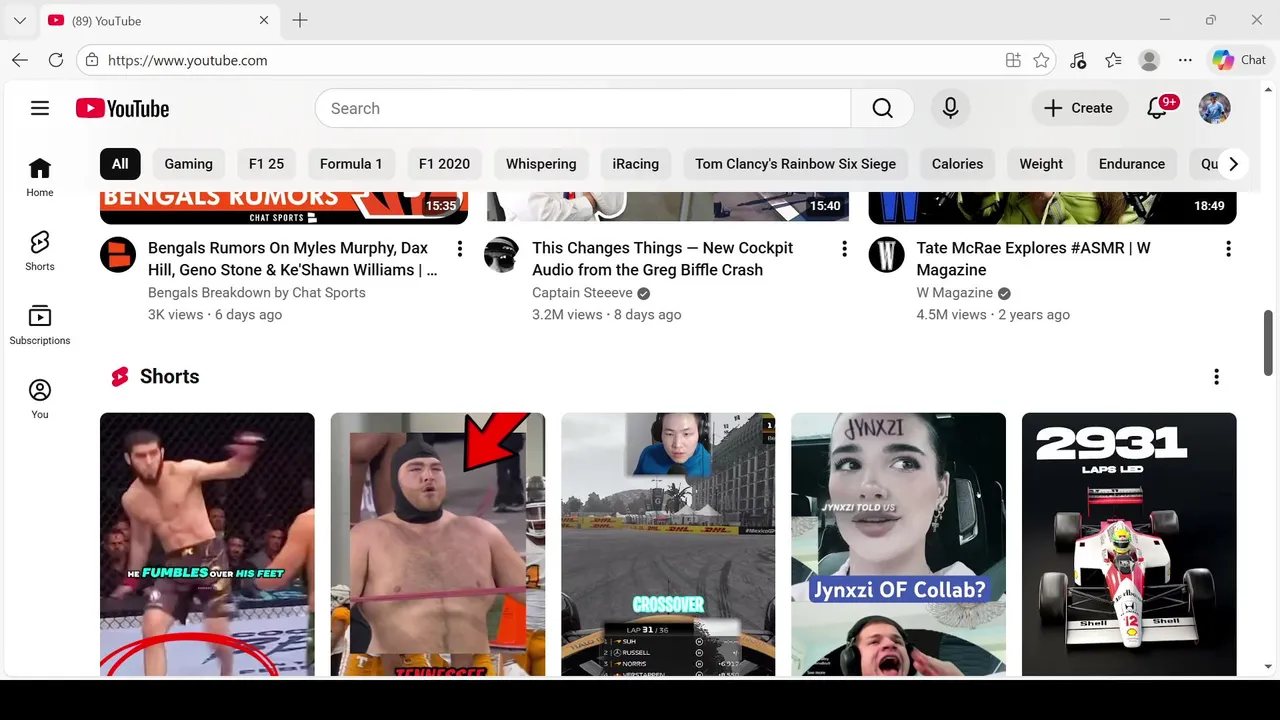1280x720 pixels.
Task: Go to Home in sidebar
Action: click(40, 177)
